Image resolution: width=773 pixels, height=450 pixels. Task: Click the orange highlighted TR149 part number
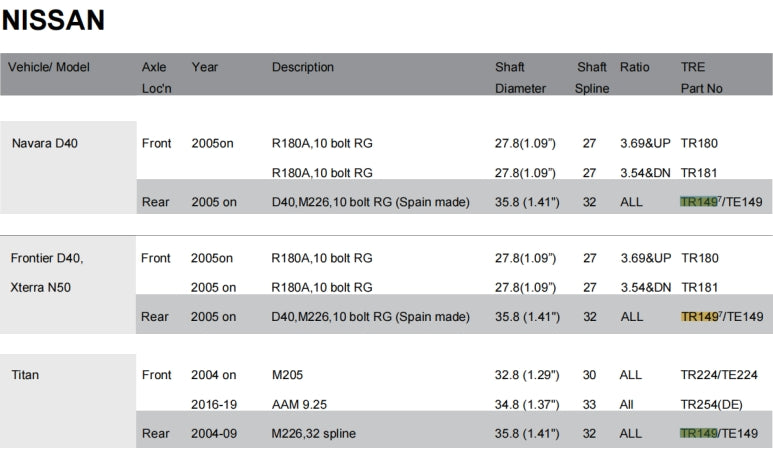pyautogui.click(x=699, y=317)
